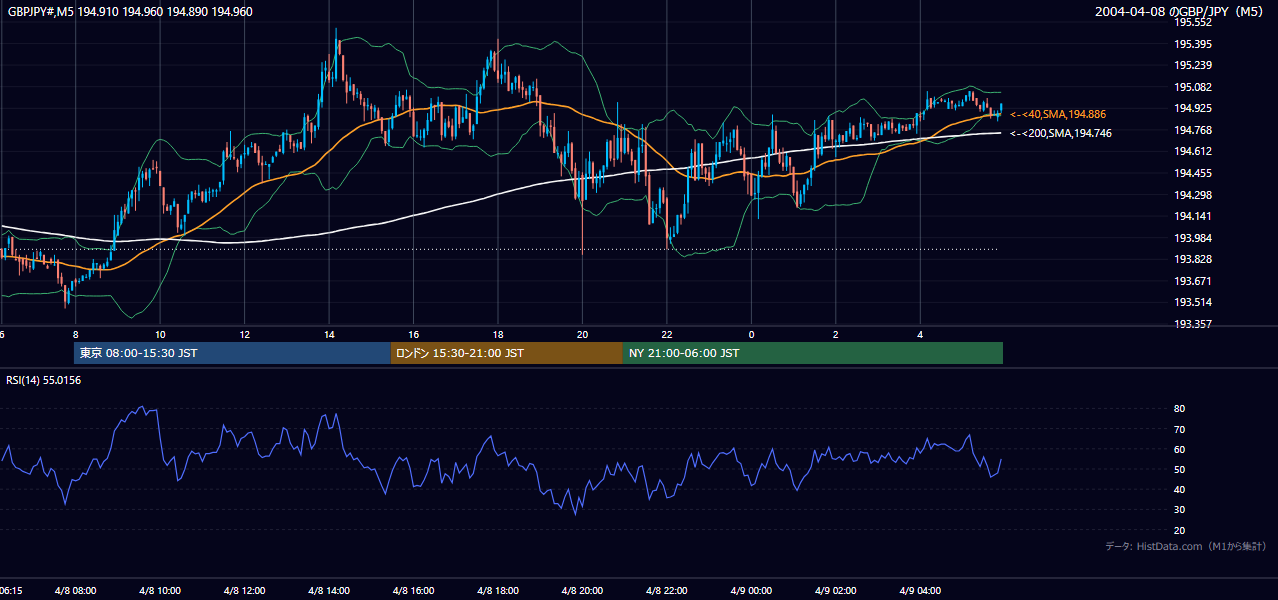Click hour label 16 under price chart
The height and width of the screenshot is (600, 1278).
413,335
